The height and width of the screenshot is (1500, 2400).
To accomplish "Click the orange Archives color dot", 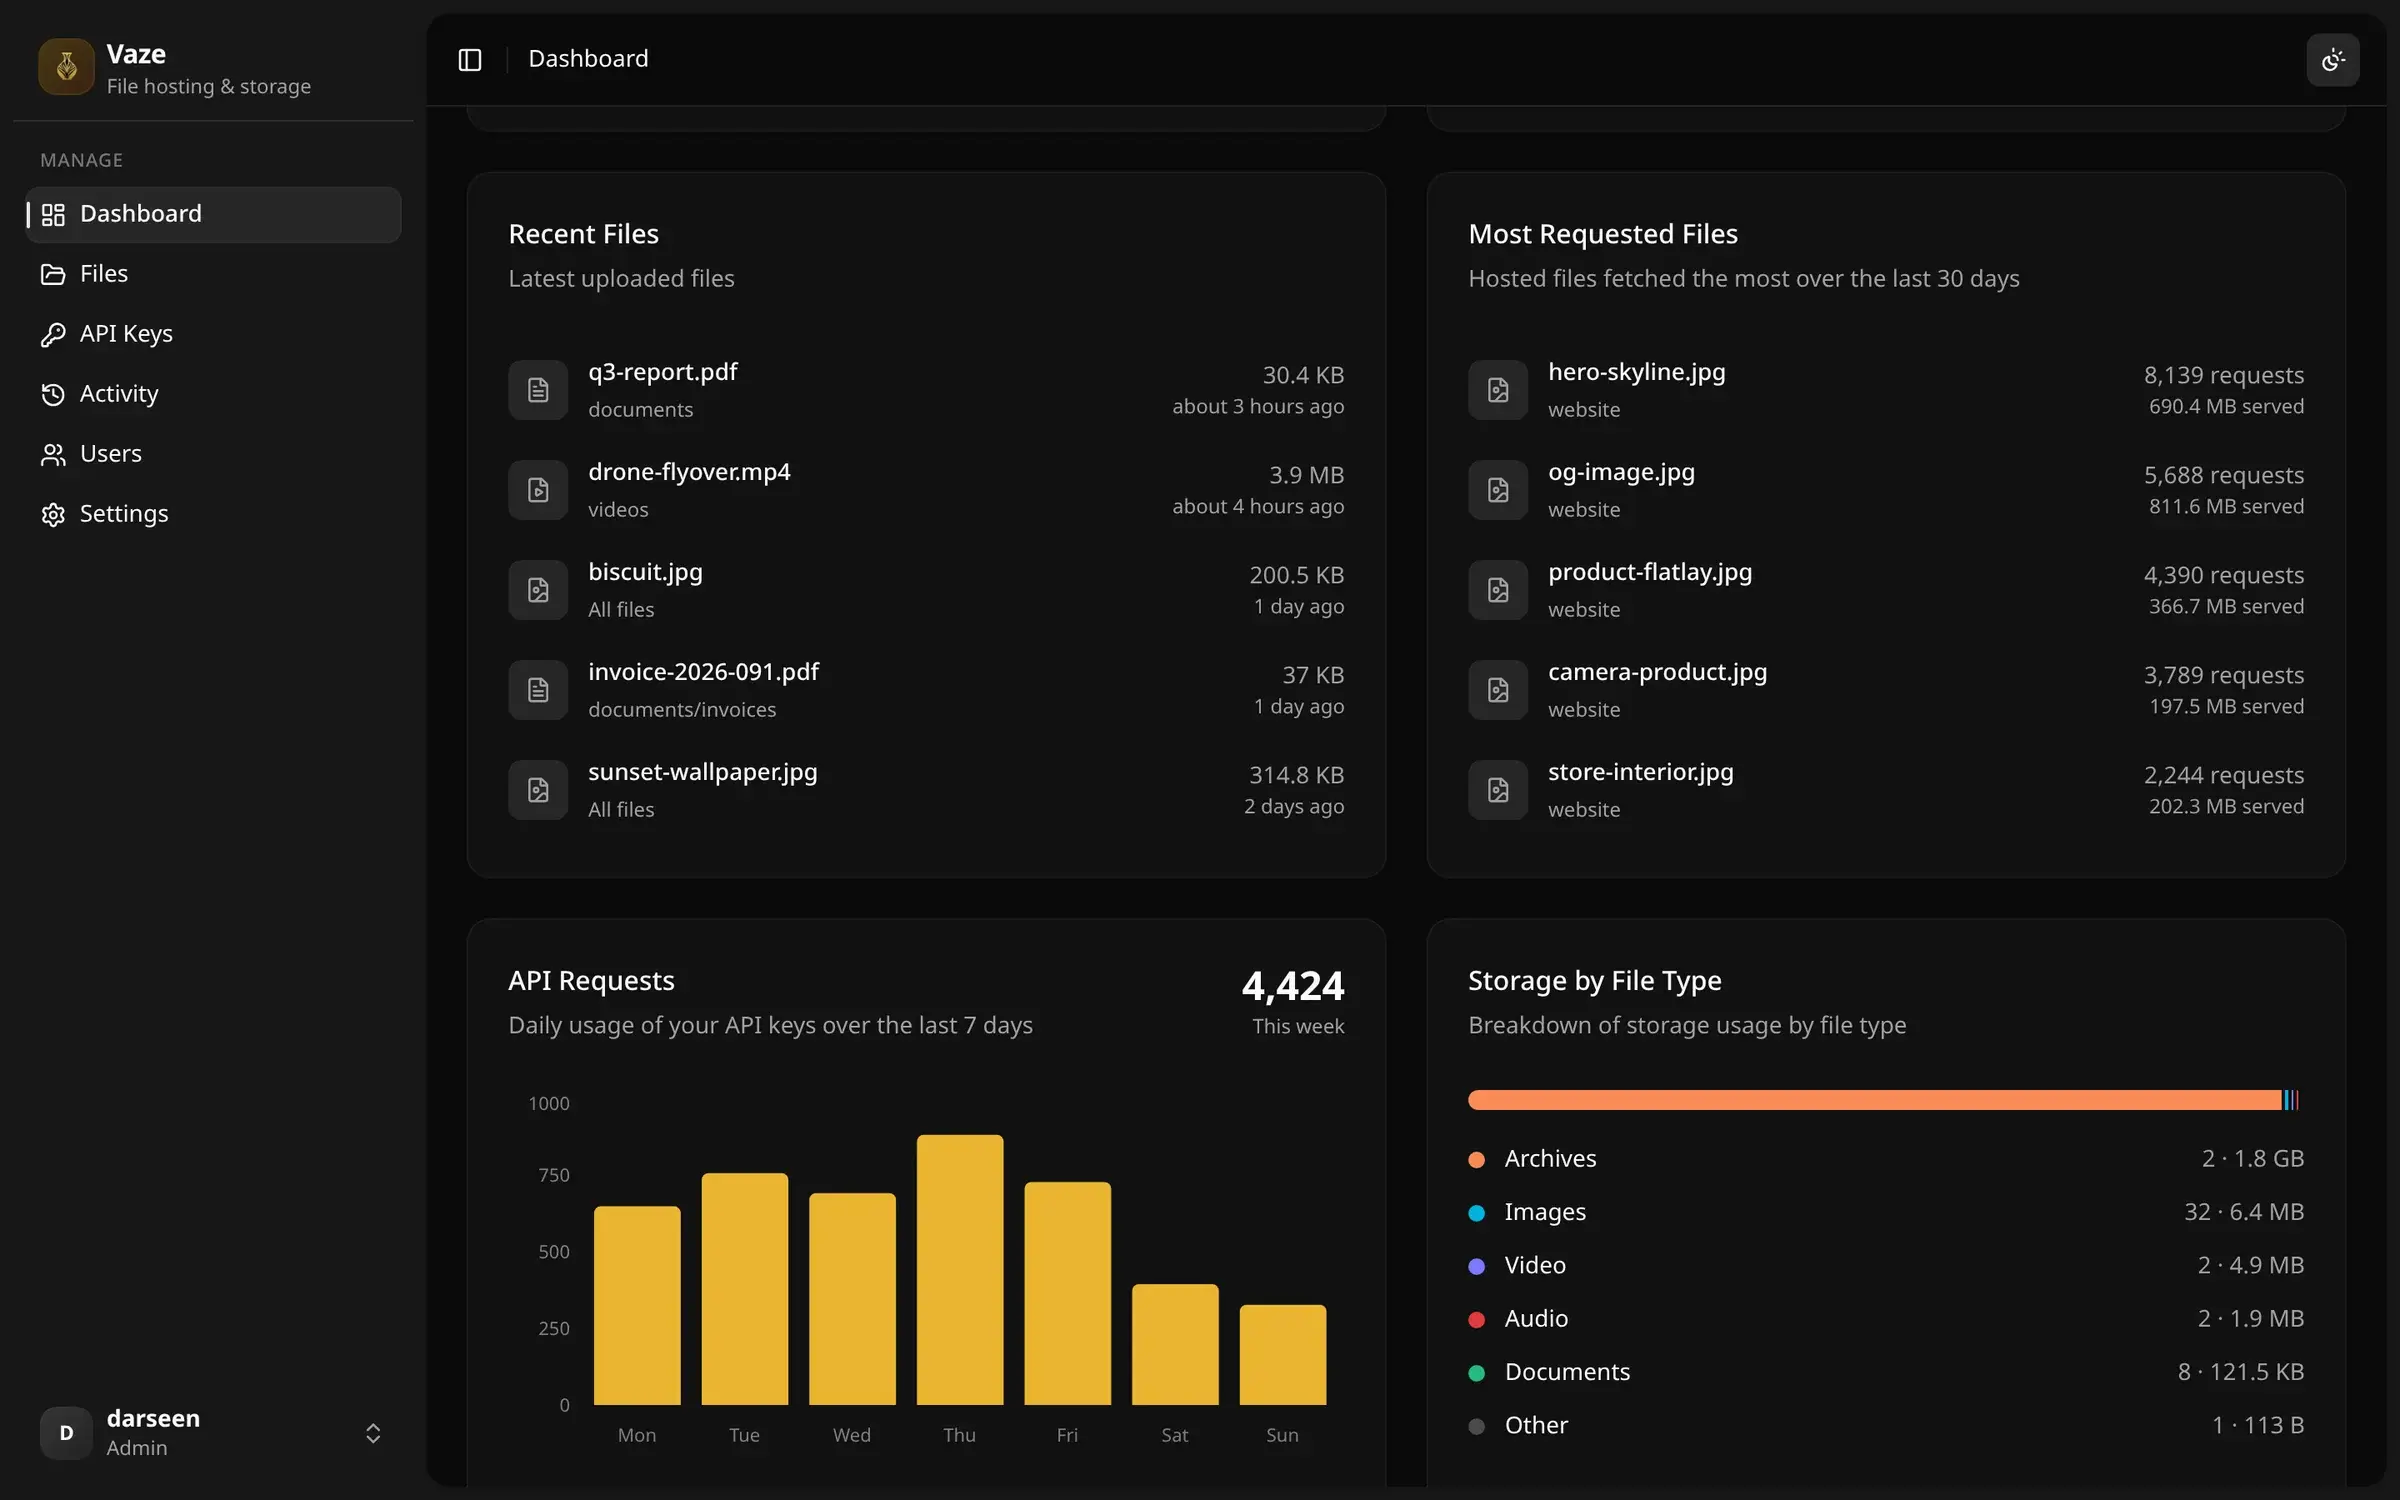I will pyautogui.click(x=1476, y=1160).
